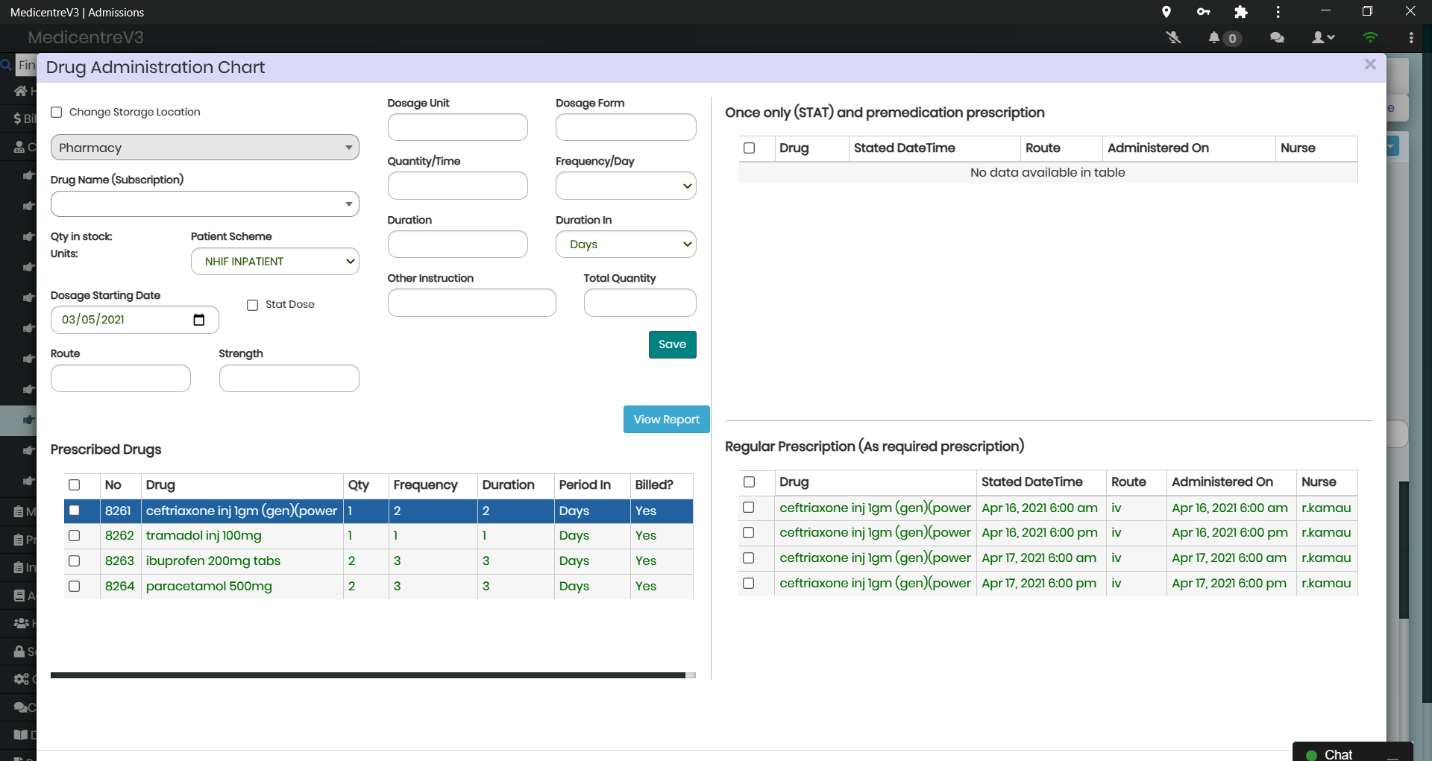
Task: Click the Home icon in the sidebar
Action: 20,91
